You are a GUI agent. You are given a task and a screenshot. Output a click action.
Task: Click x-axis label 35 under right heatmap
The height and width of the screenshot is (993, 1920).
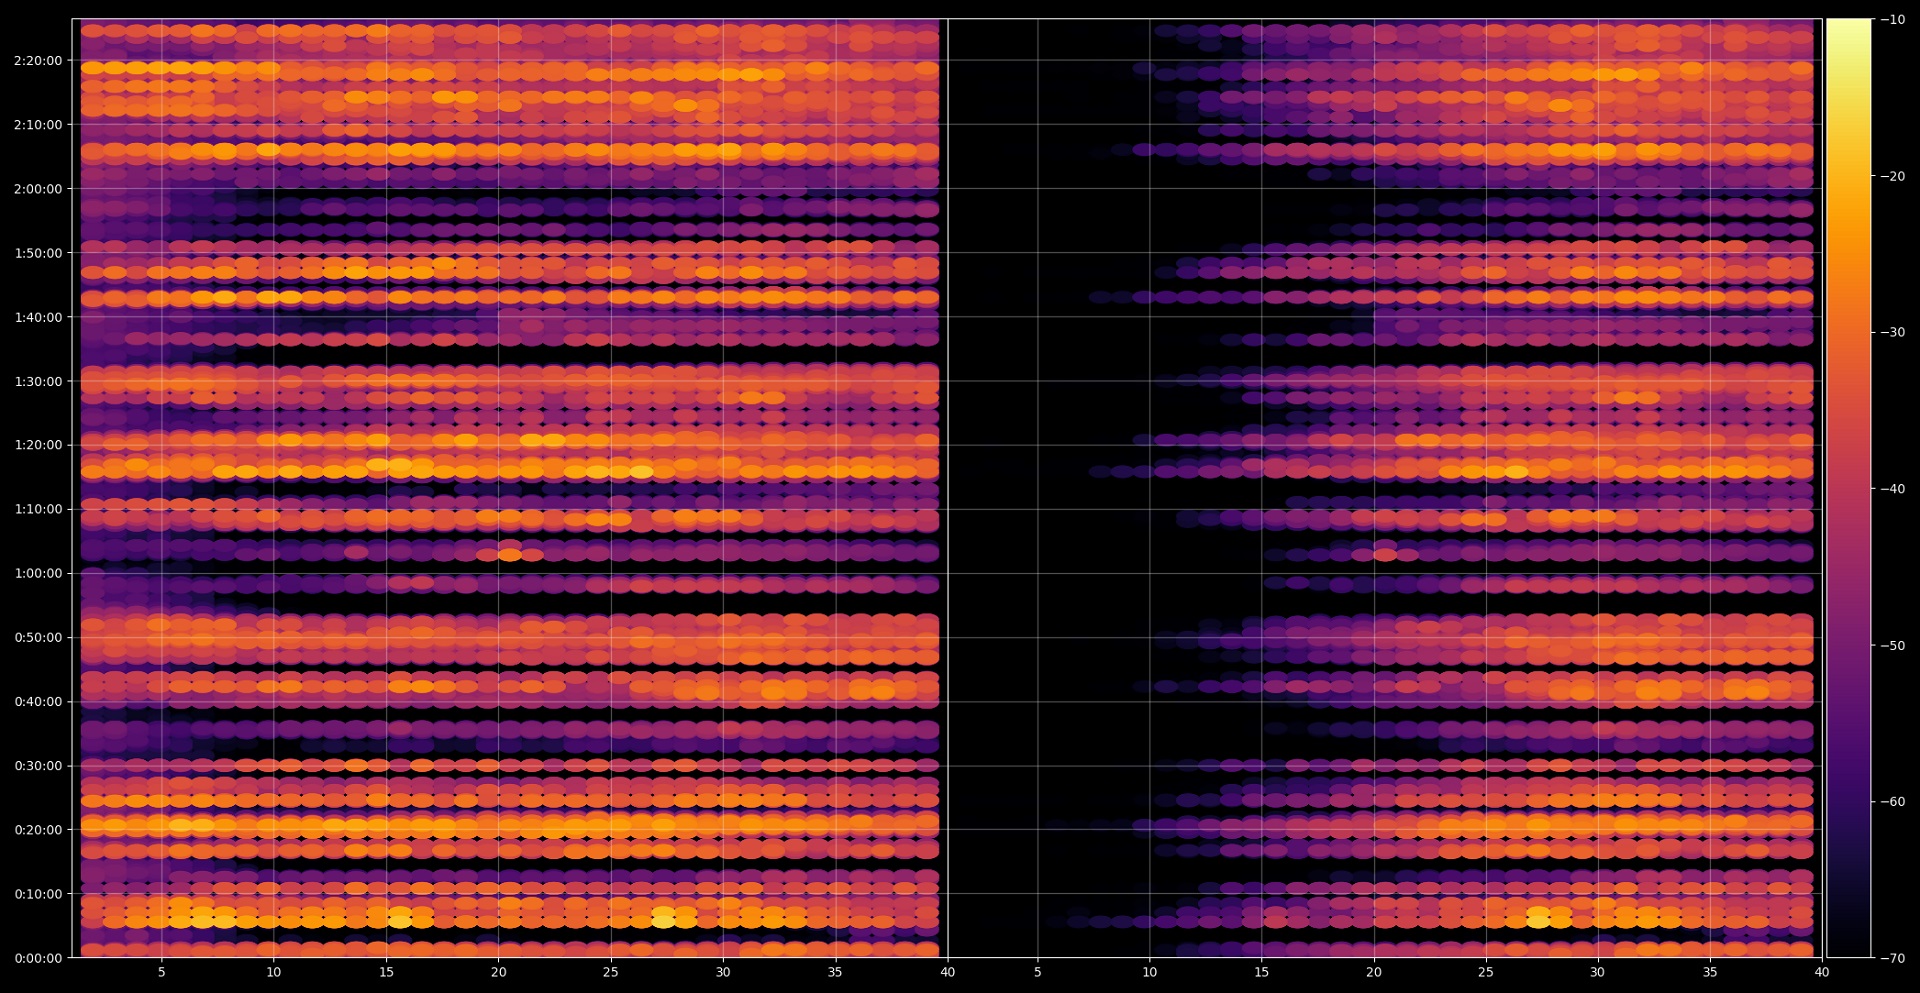pos(1710,972)
